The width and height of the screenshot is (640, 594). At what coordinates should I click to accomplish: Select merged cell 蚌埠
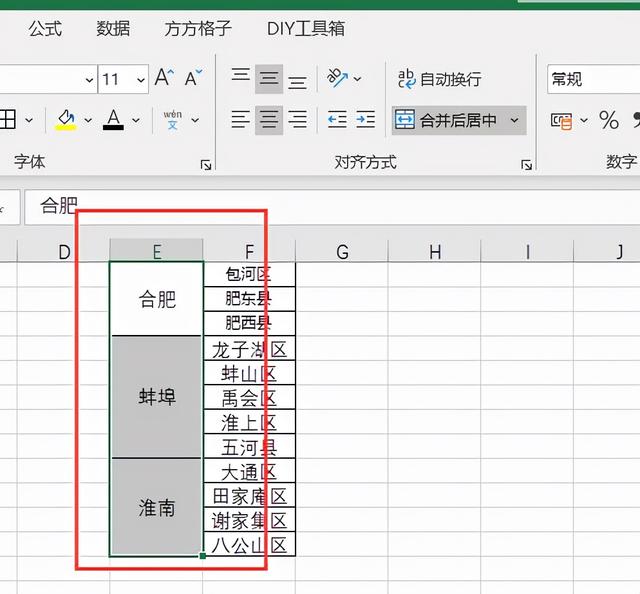[x=157, y=397]
